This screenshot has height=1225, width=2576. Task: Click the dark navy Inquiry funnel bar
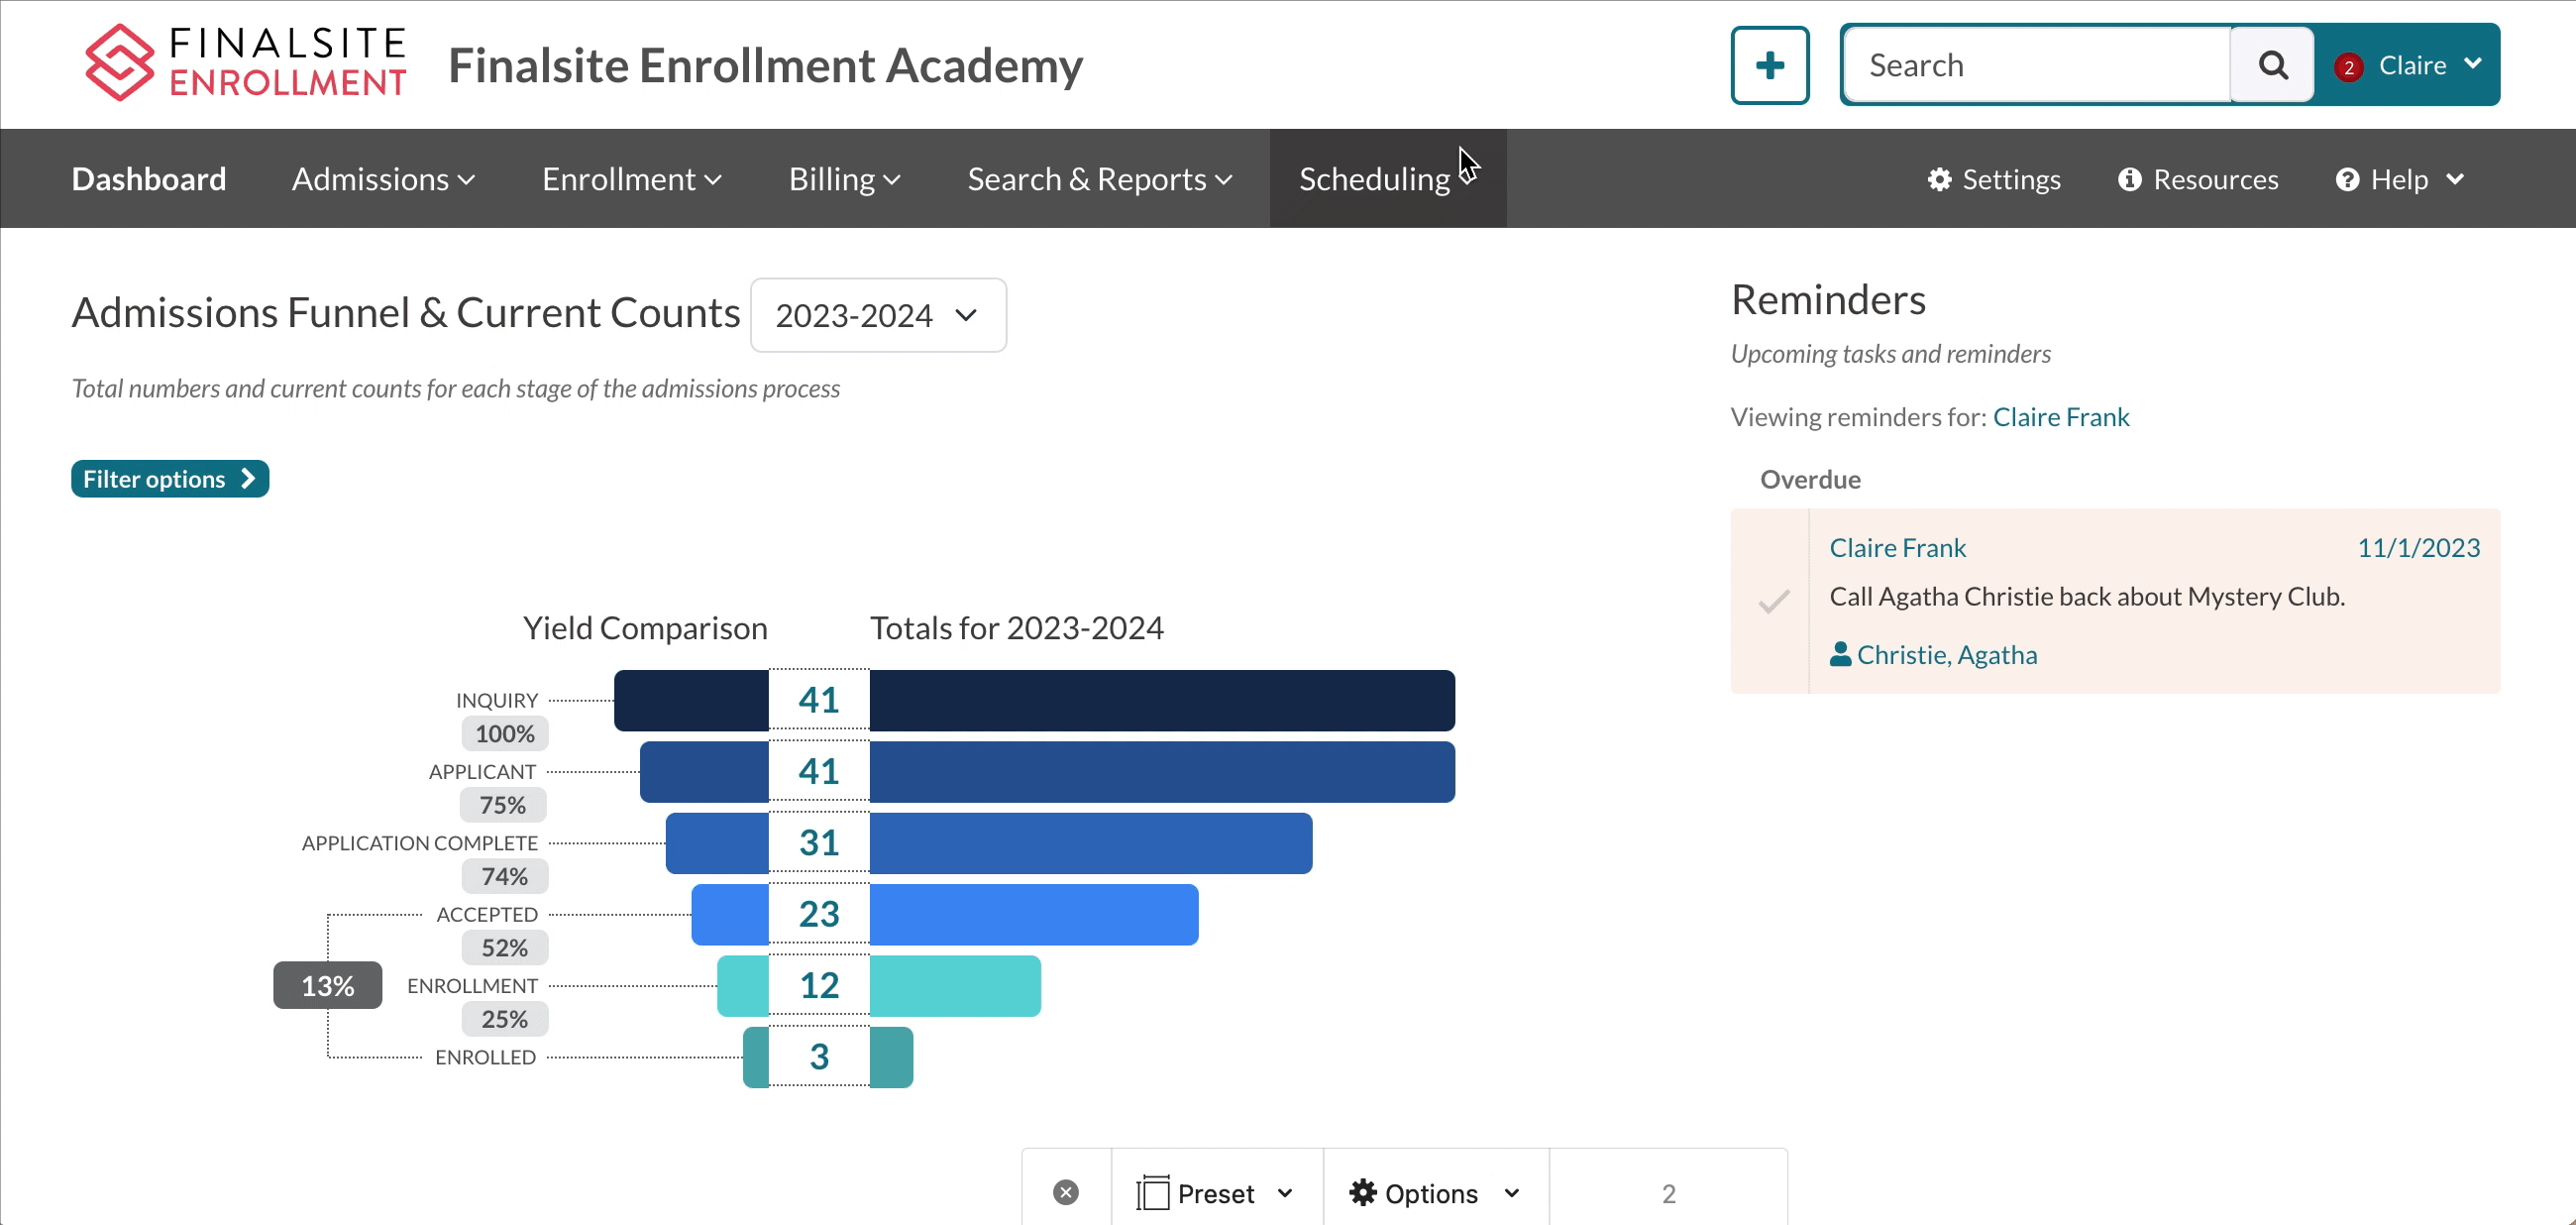pyautogui.click(x=1160, y=700)
